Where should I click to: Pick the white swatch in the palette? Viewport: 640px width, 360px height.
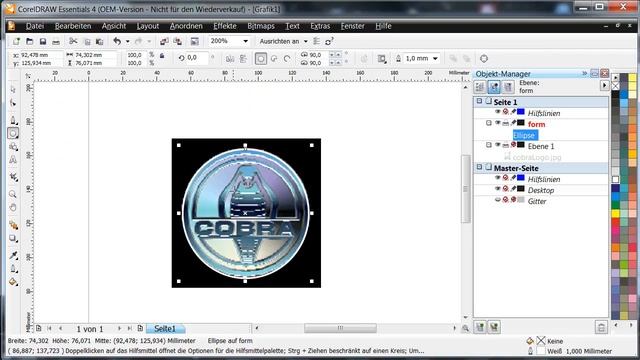point(615,179)
